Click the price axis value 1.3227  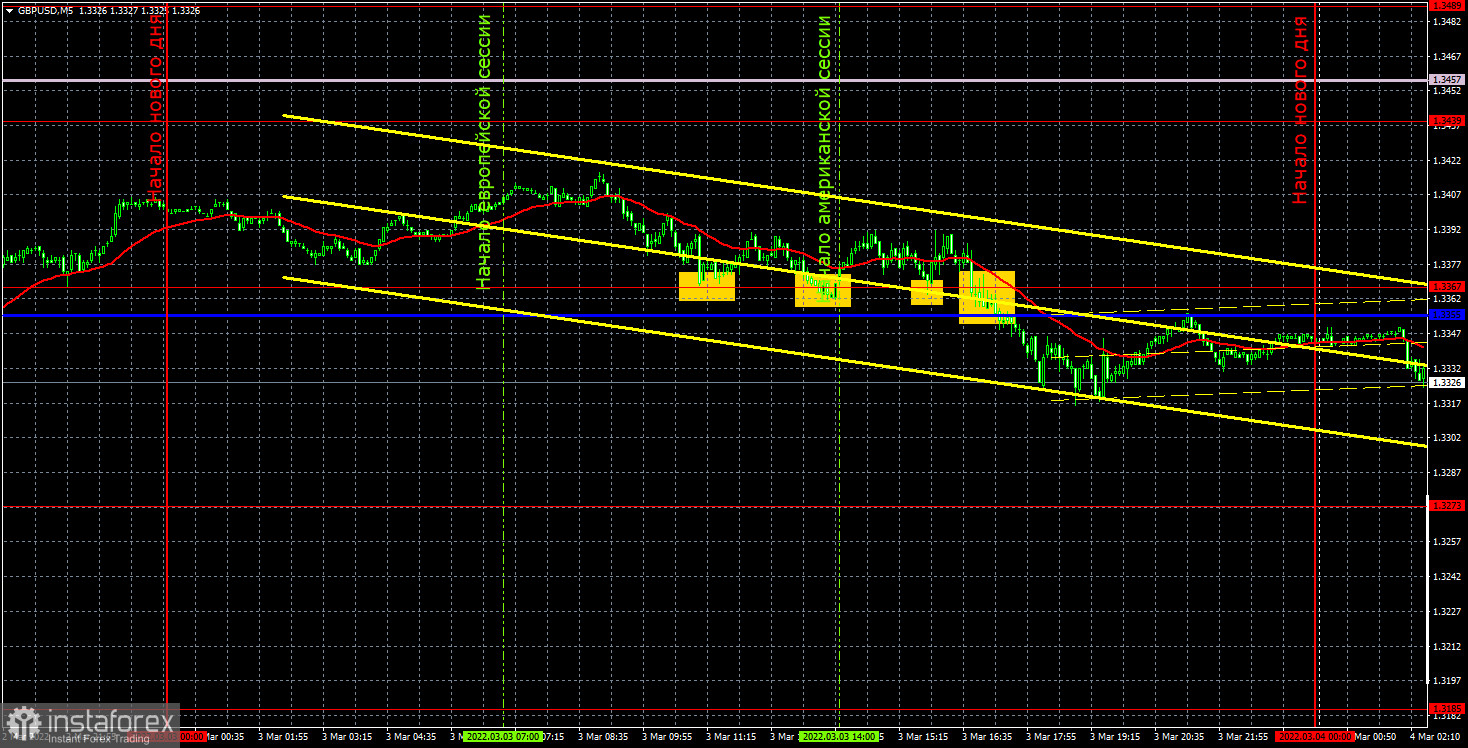coord(1447,610)
